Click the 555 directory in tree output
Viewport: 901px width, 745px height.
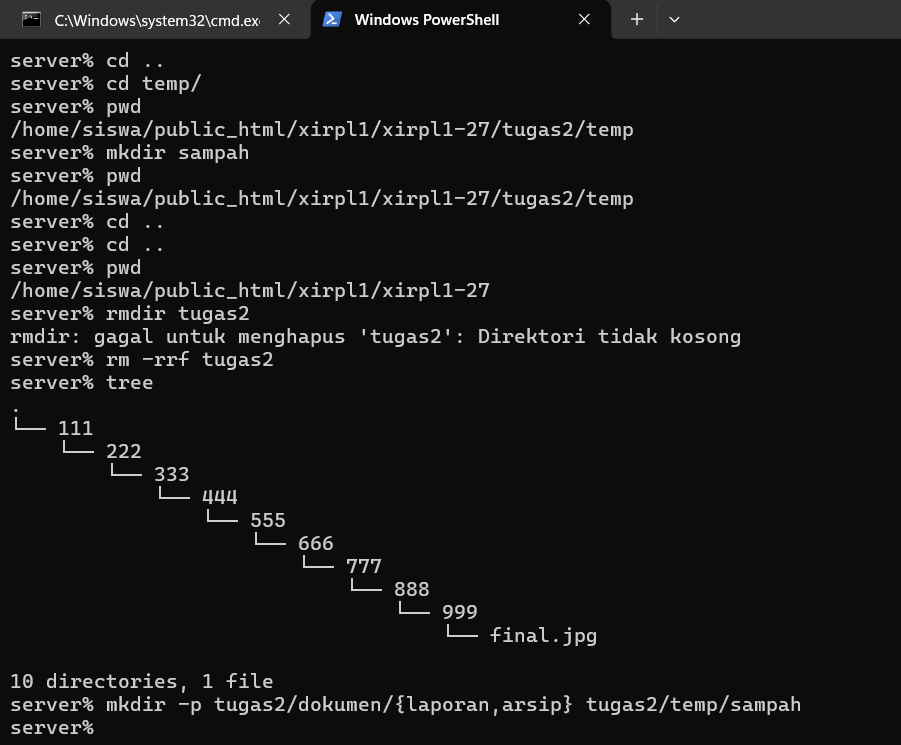[268, 520]
